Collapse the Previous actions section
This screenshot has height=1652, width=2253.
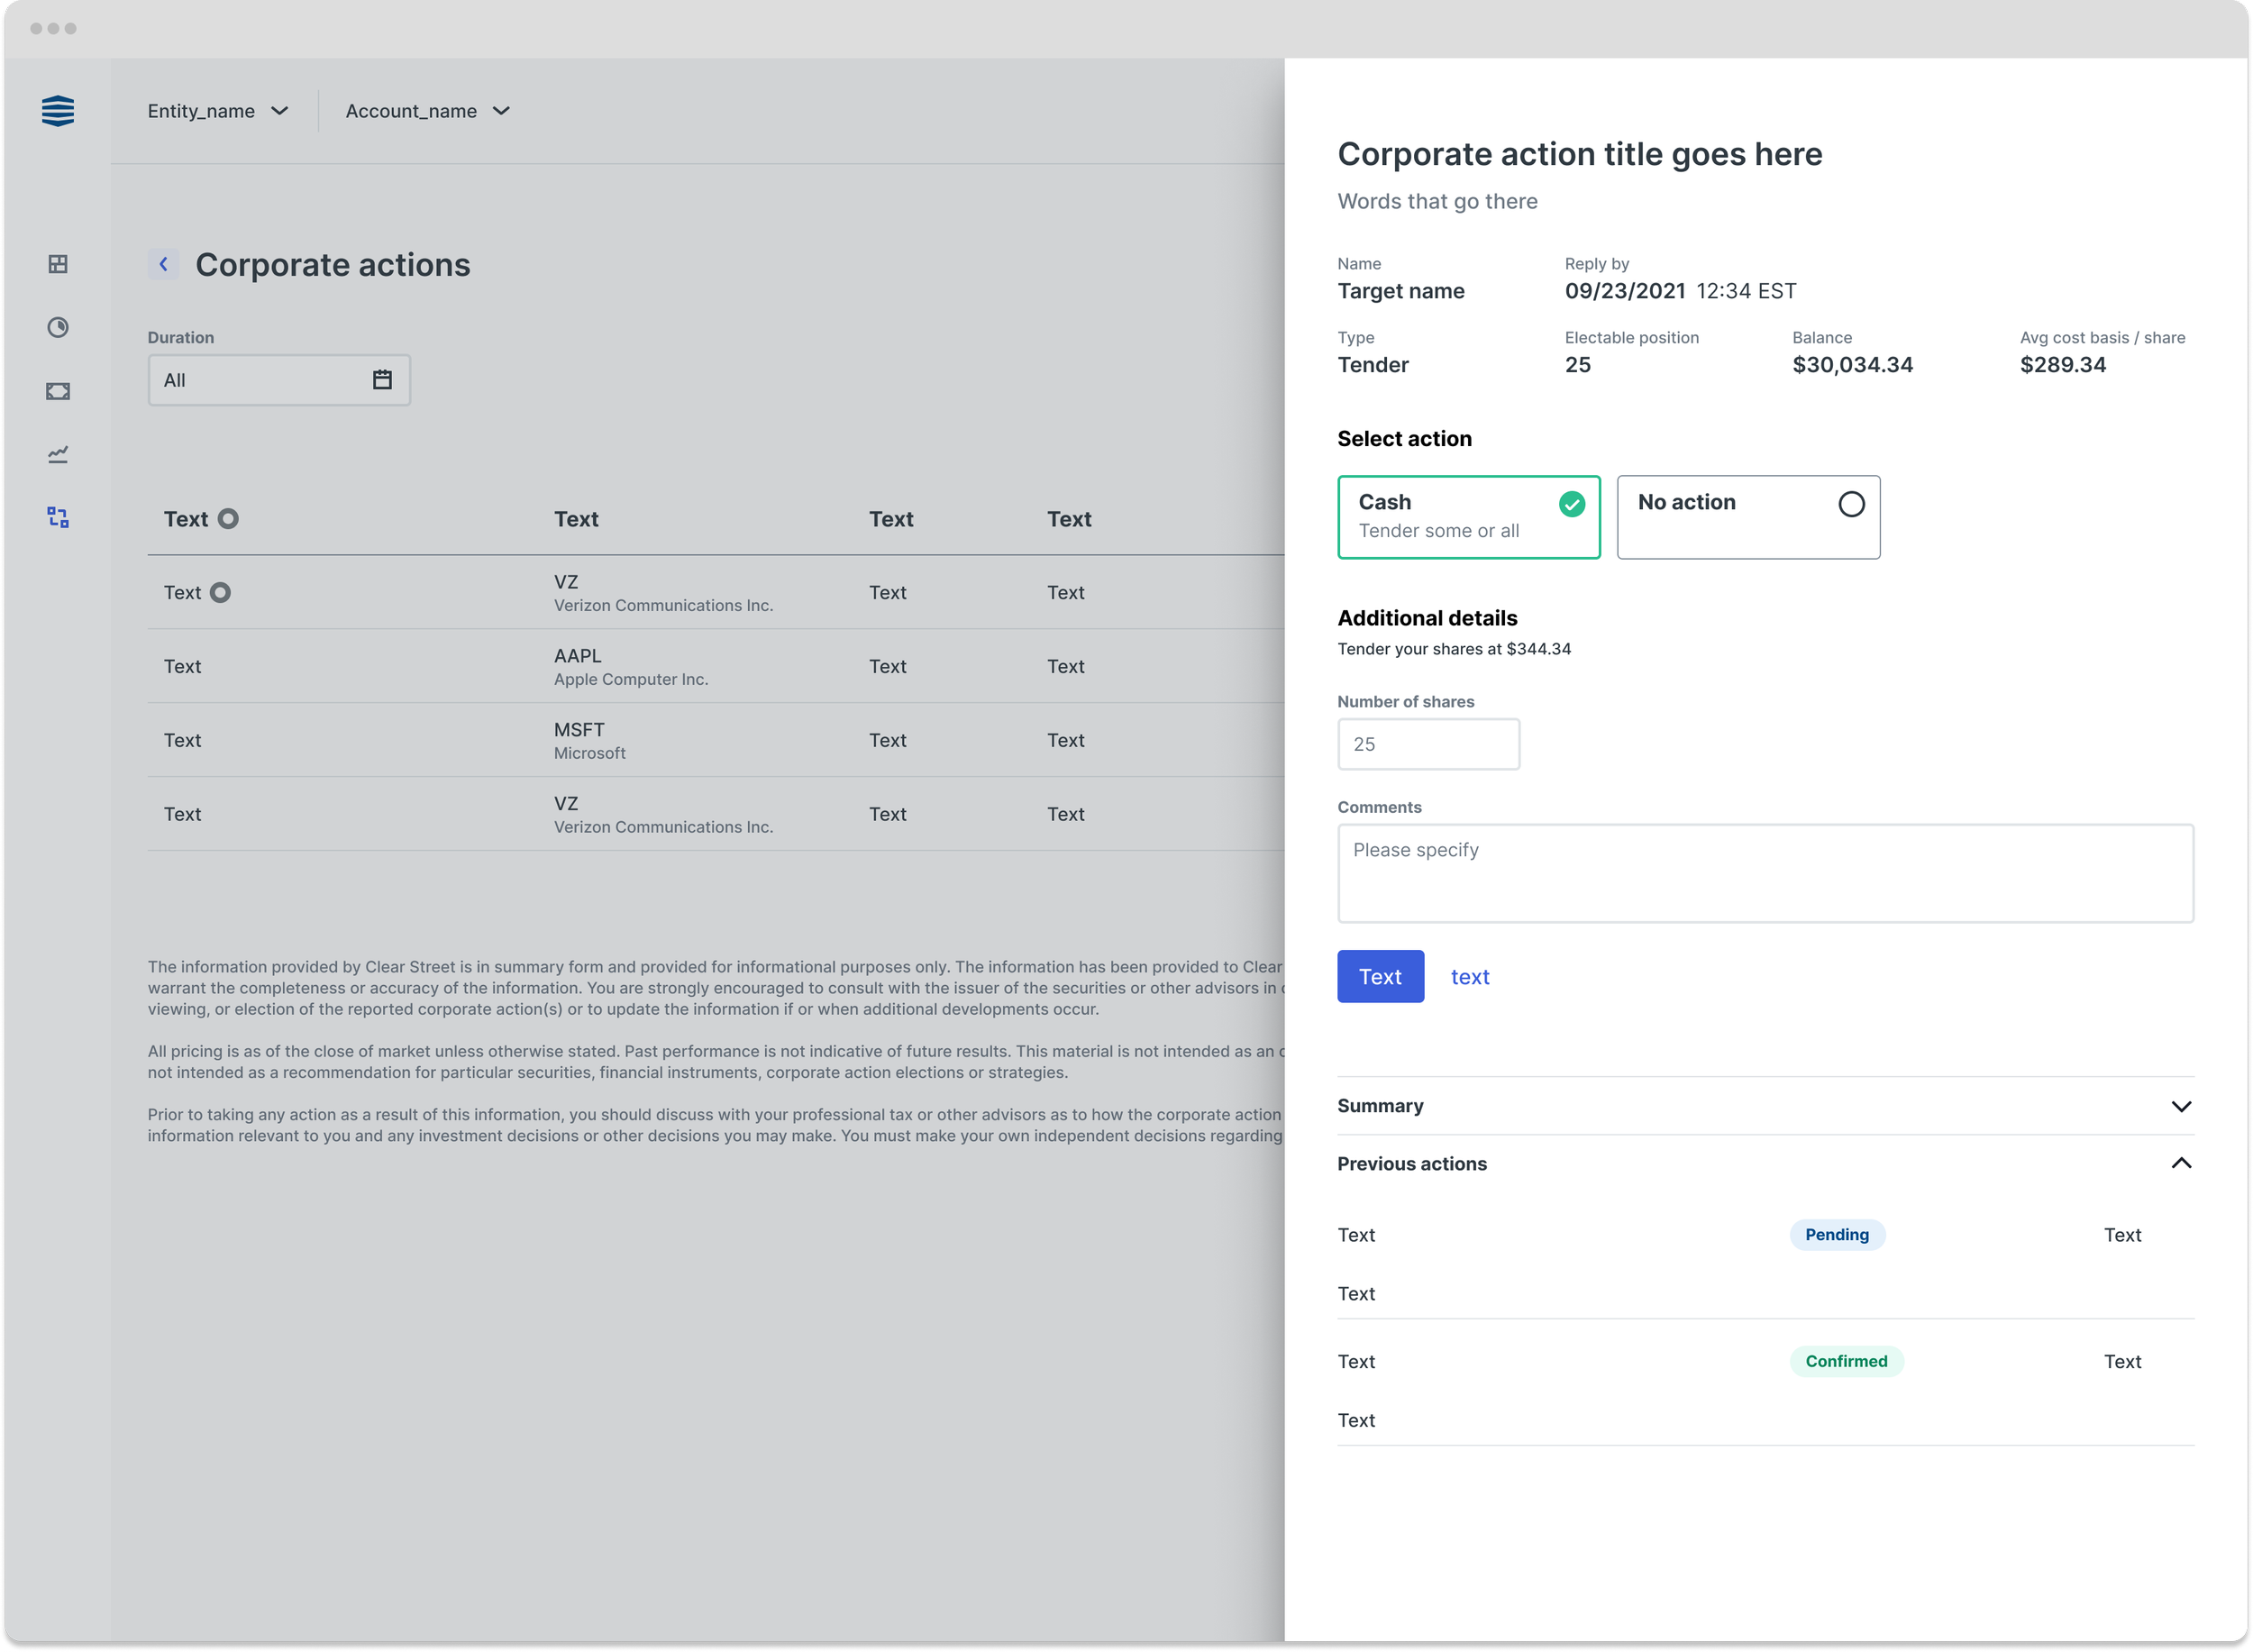(2182, 1163)
